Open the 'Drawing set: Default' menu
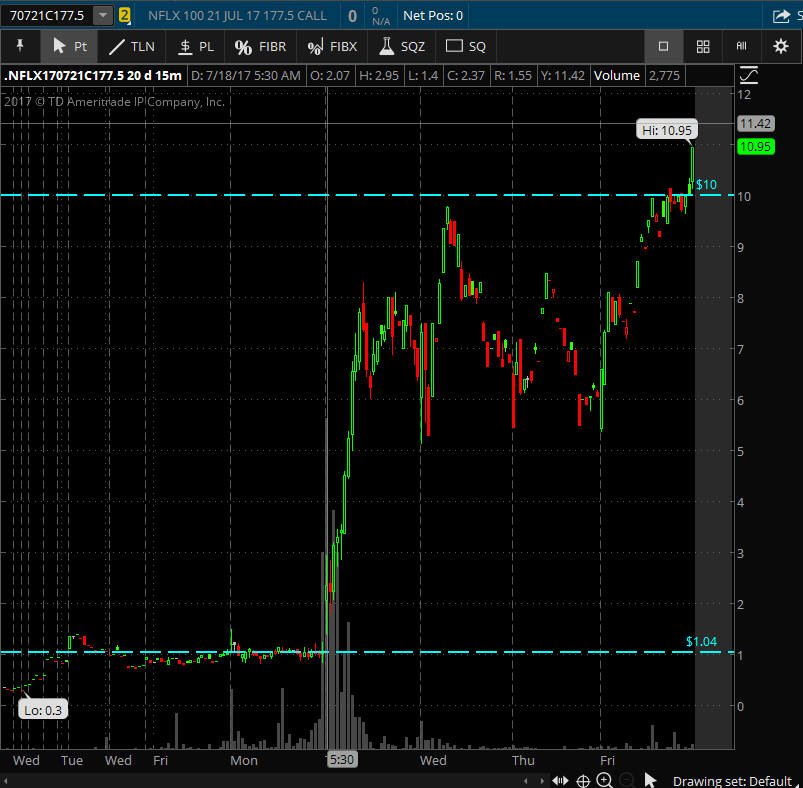Screen dimensions: 803x788 (732, 781)
